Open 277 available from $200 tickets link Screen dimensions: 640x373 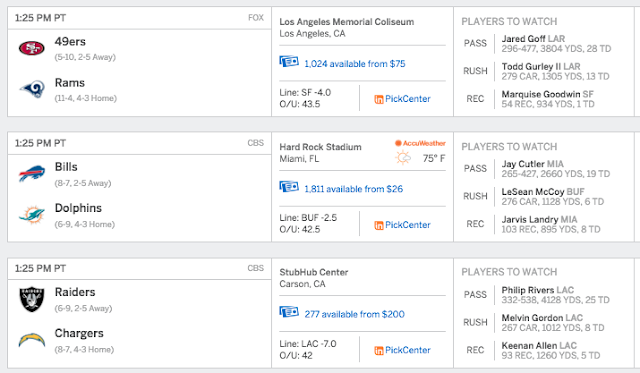pyautogui.click(x=354, y=314)
